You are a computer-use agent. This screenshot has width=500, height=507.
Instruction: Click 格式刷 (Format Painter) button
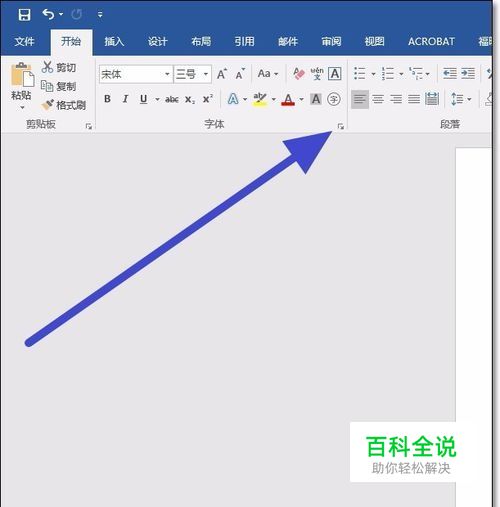tap(64, 105)
